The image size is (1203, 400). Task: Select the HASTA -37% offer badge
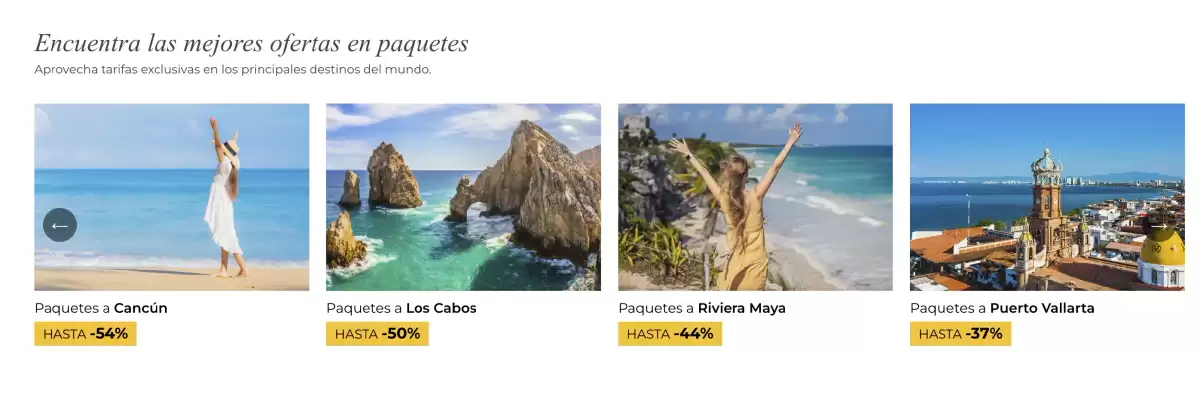pyautogui.click(x=960, y=334)
